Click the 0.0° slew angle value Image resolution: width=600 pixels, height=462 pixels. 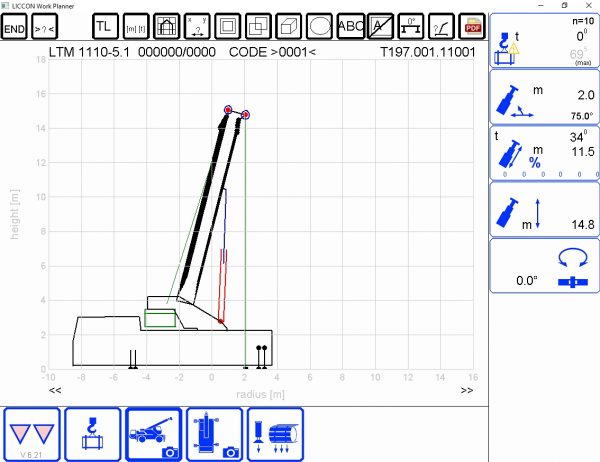527,281
